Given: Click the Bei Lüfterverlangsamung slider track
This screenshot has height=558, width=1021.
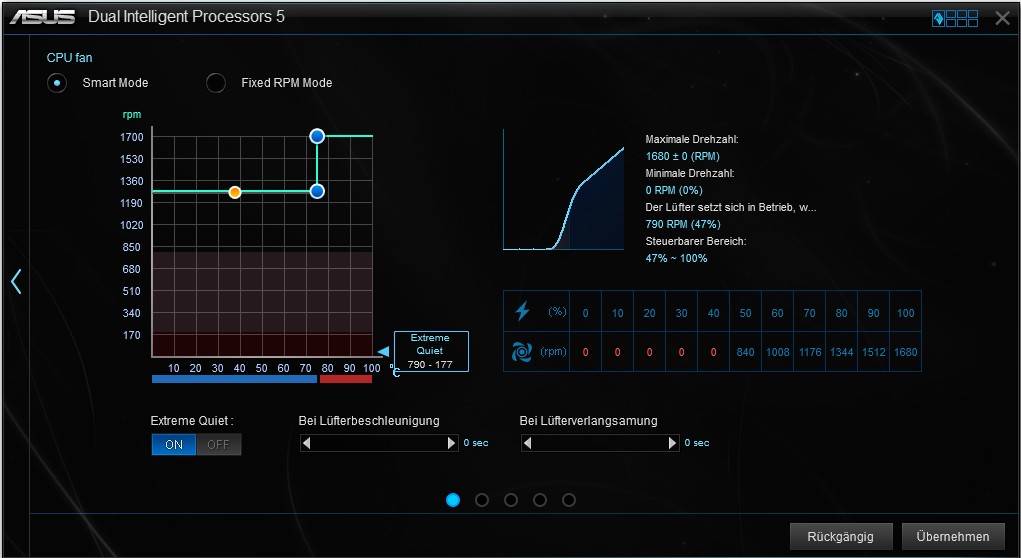Looking at the screenshot, I should 600,443.
